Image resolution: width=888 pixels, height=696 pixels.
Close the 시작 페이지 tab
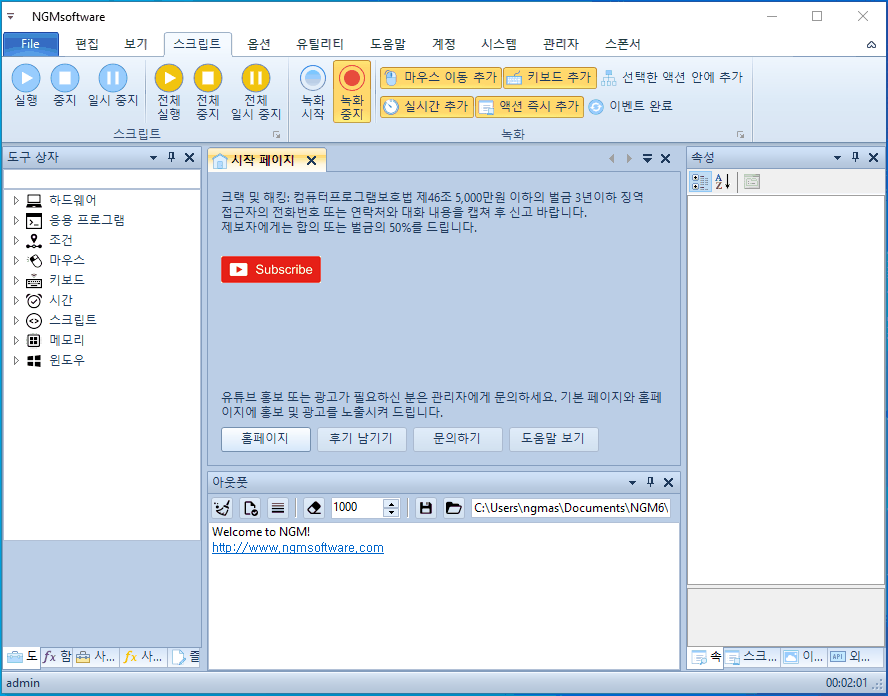point(311,161)
